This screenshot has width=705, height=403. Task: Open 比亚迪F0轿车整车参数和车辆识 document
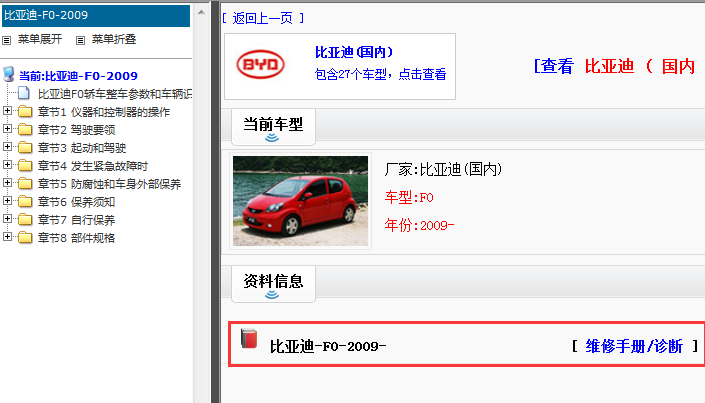(115, 94)
